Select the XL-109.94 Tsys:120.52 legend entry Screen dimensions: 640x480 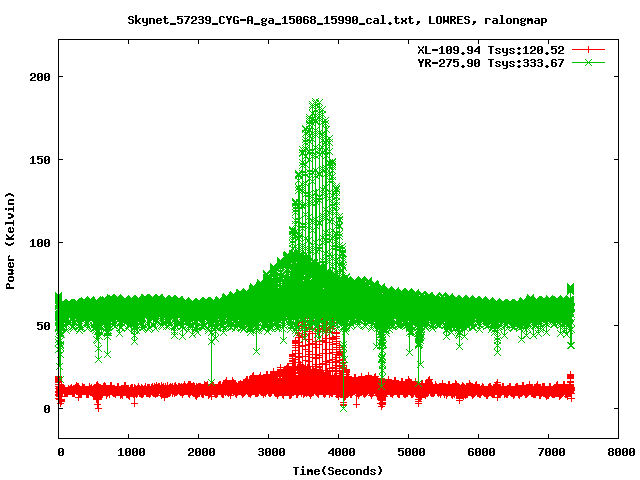[x=491, y=50]
